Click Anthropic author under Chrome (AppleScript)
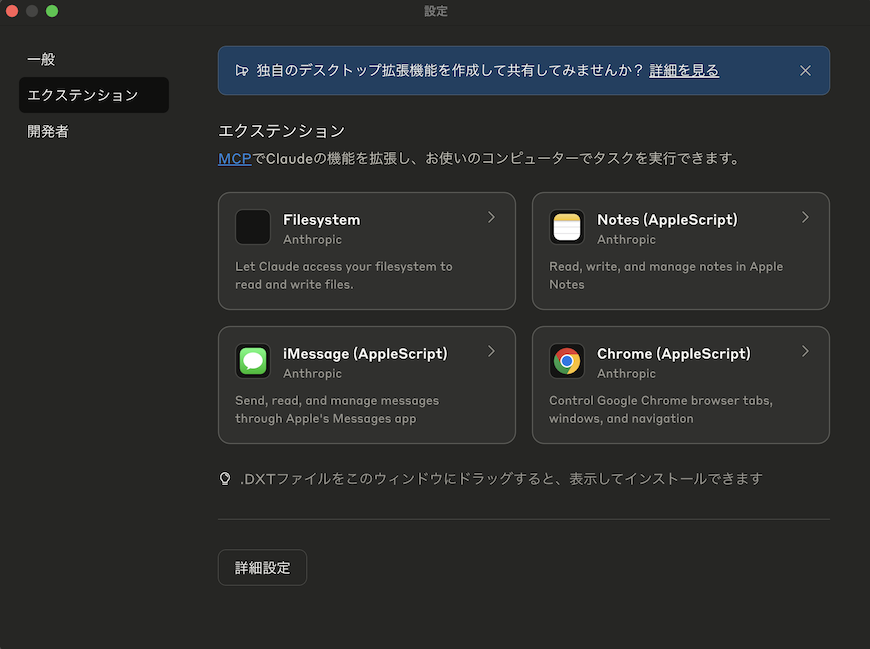The image size is (870, 649). point(626,374)
